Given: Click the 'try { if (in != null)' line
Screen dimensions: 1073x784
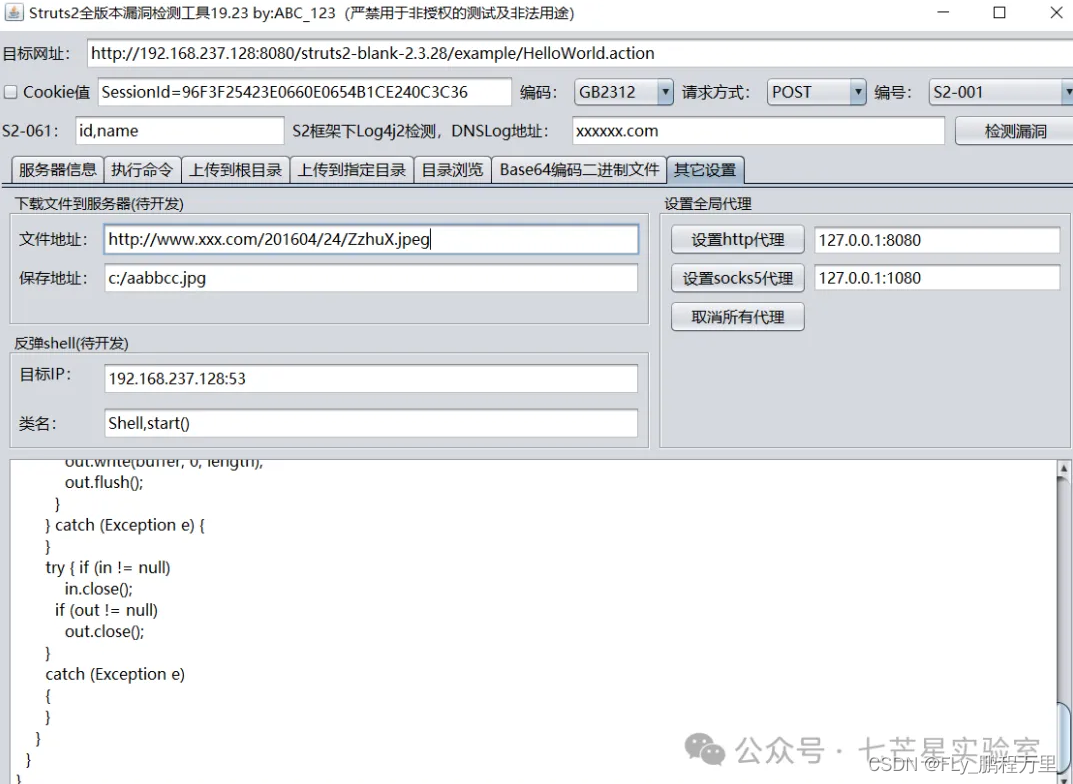Looking at the screenshot, I should [x=107, y=568].
